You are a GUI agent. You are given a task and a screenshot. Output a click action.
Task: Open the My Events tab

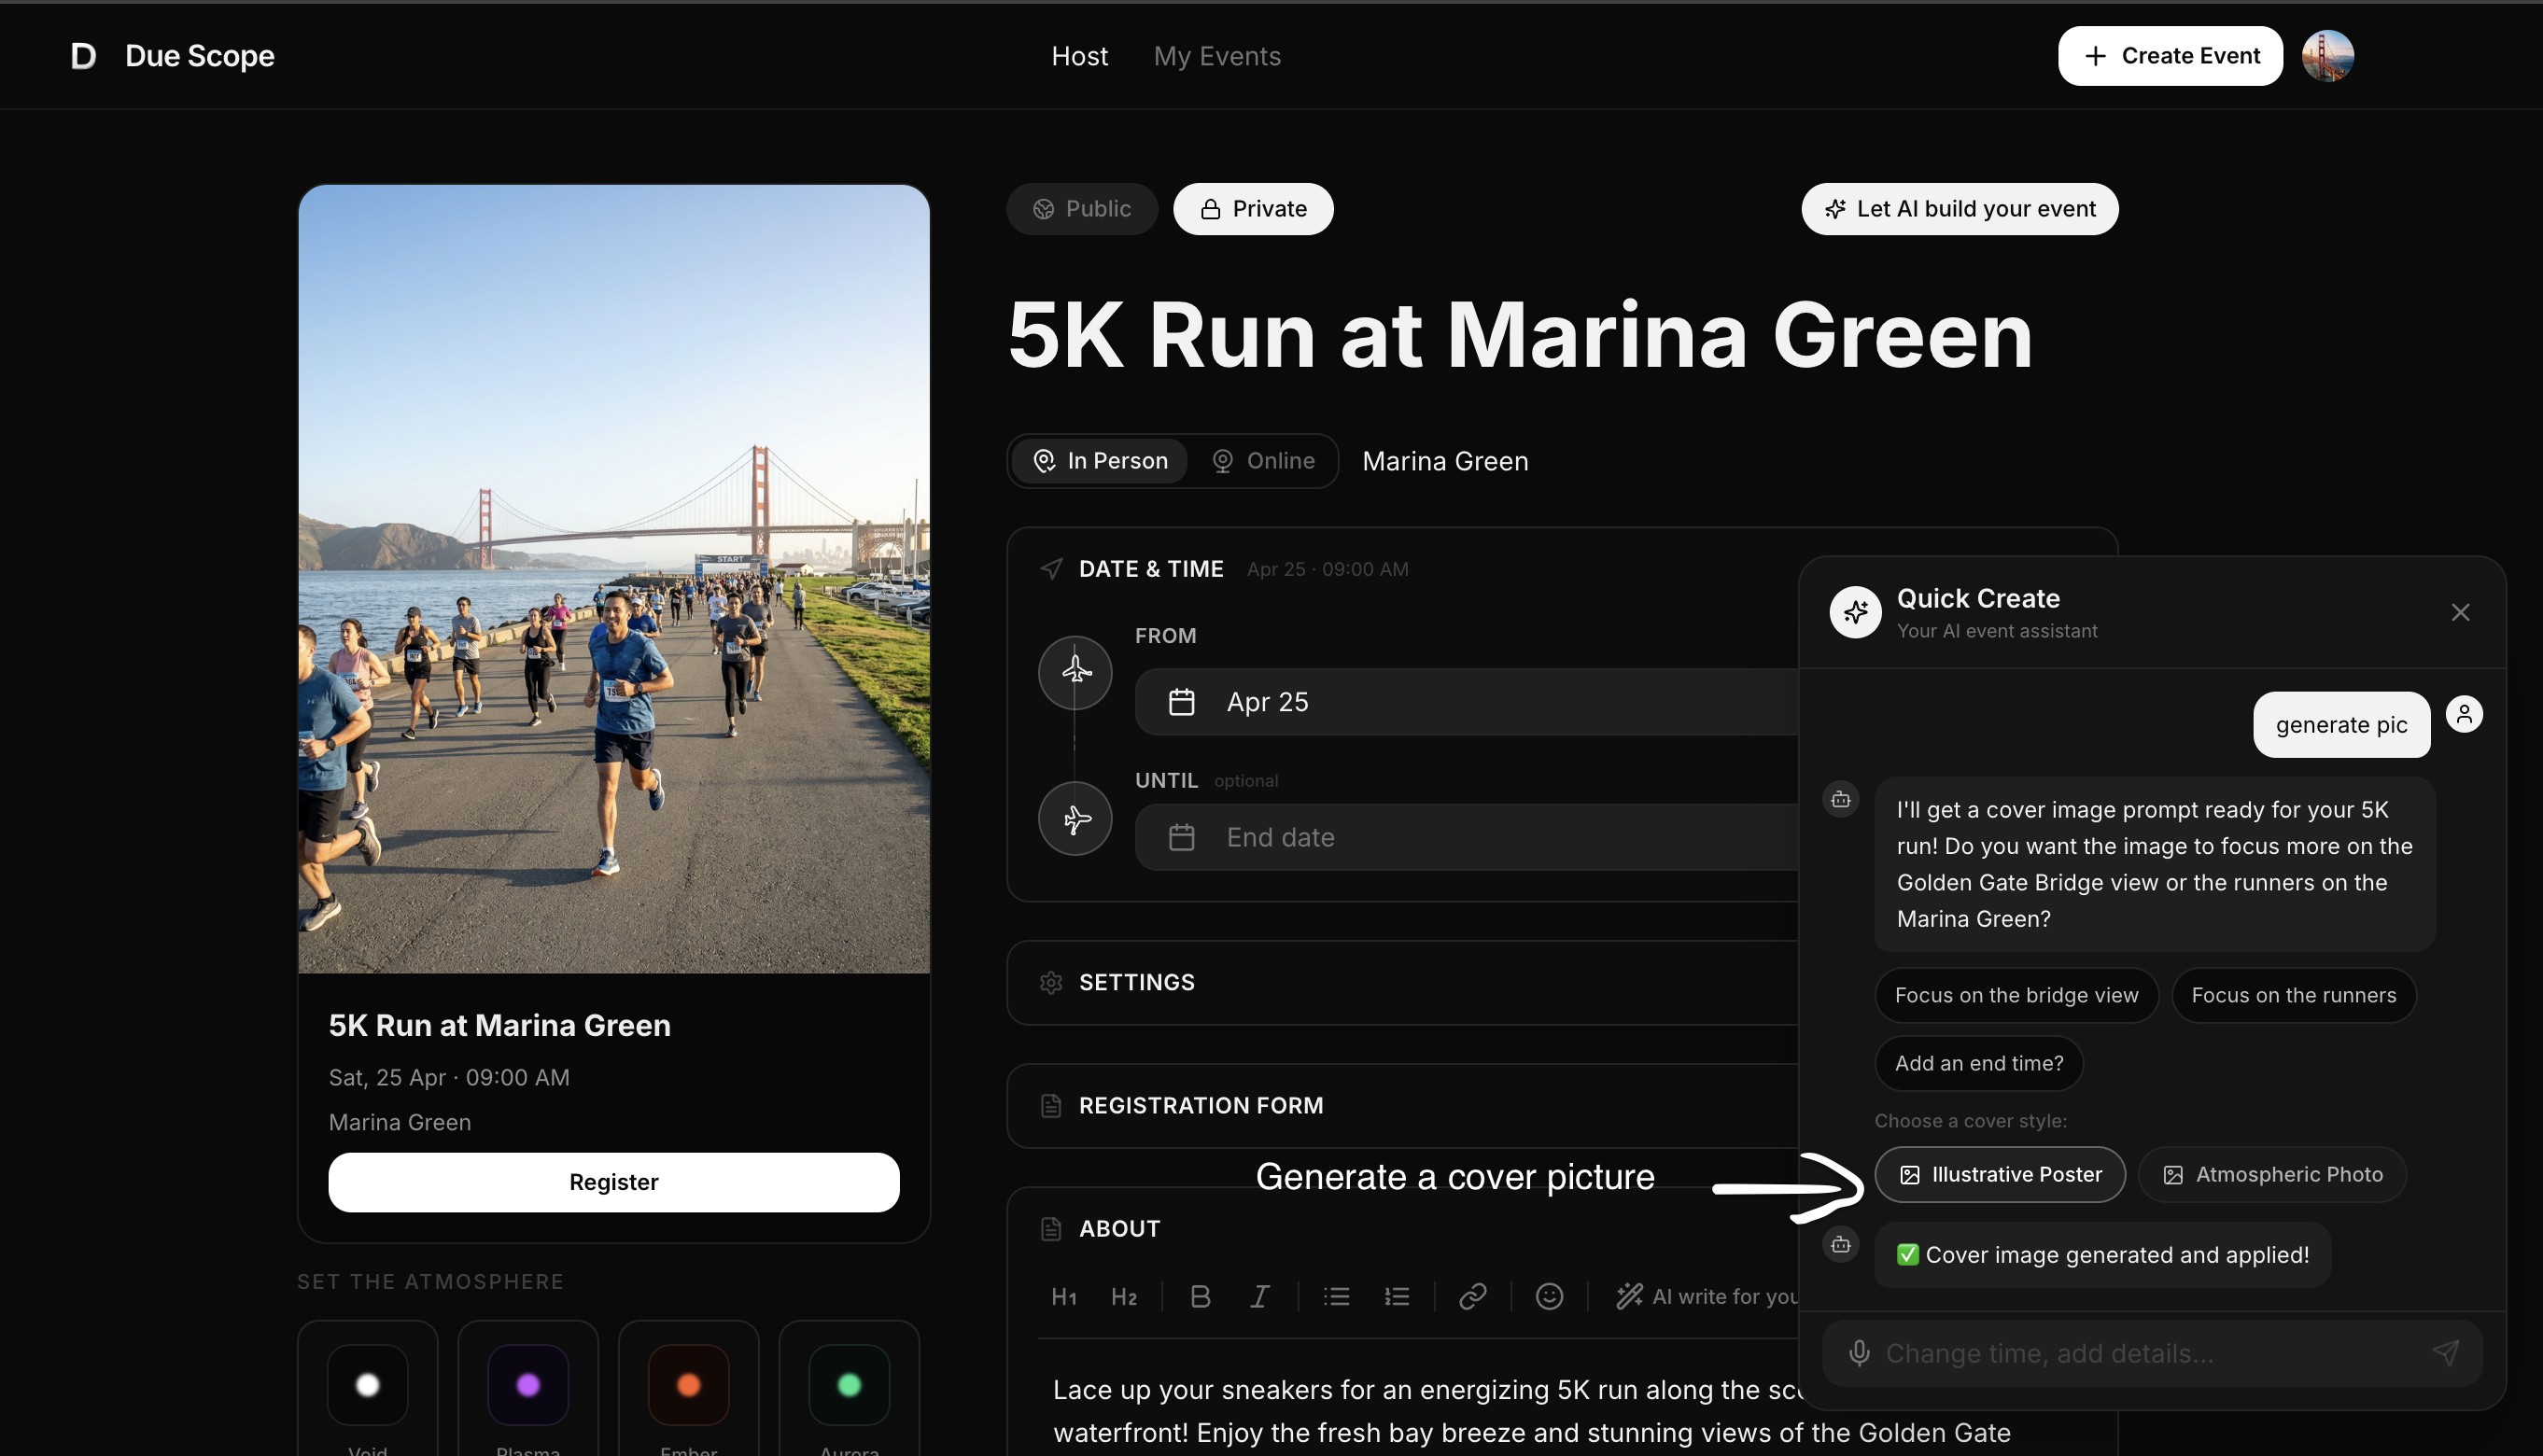[1217, 56]
